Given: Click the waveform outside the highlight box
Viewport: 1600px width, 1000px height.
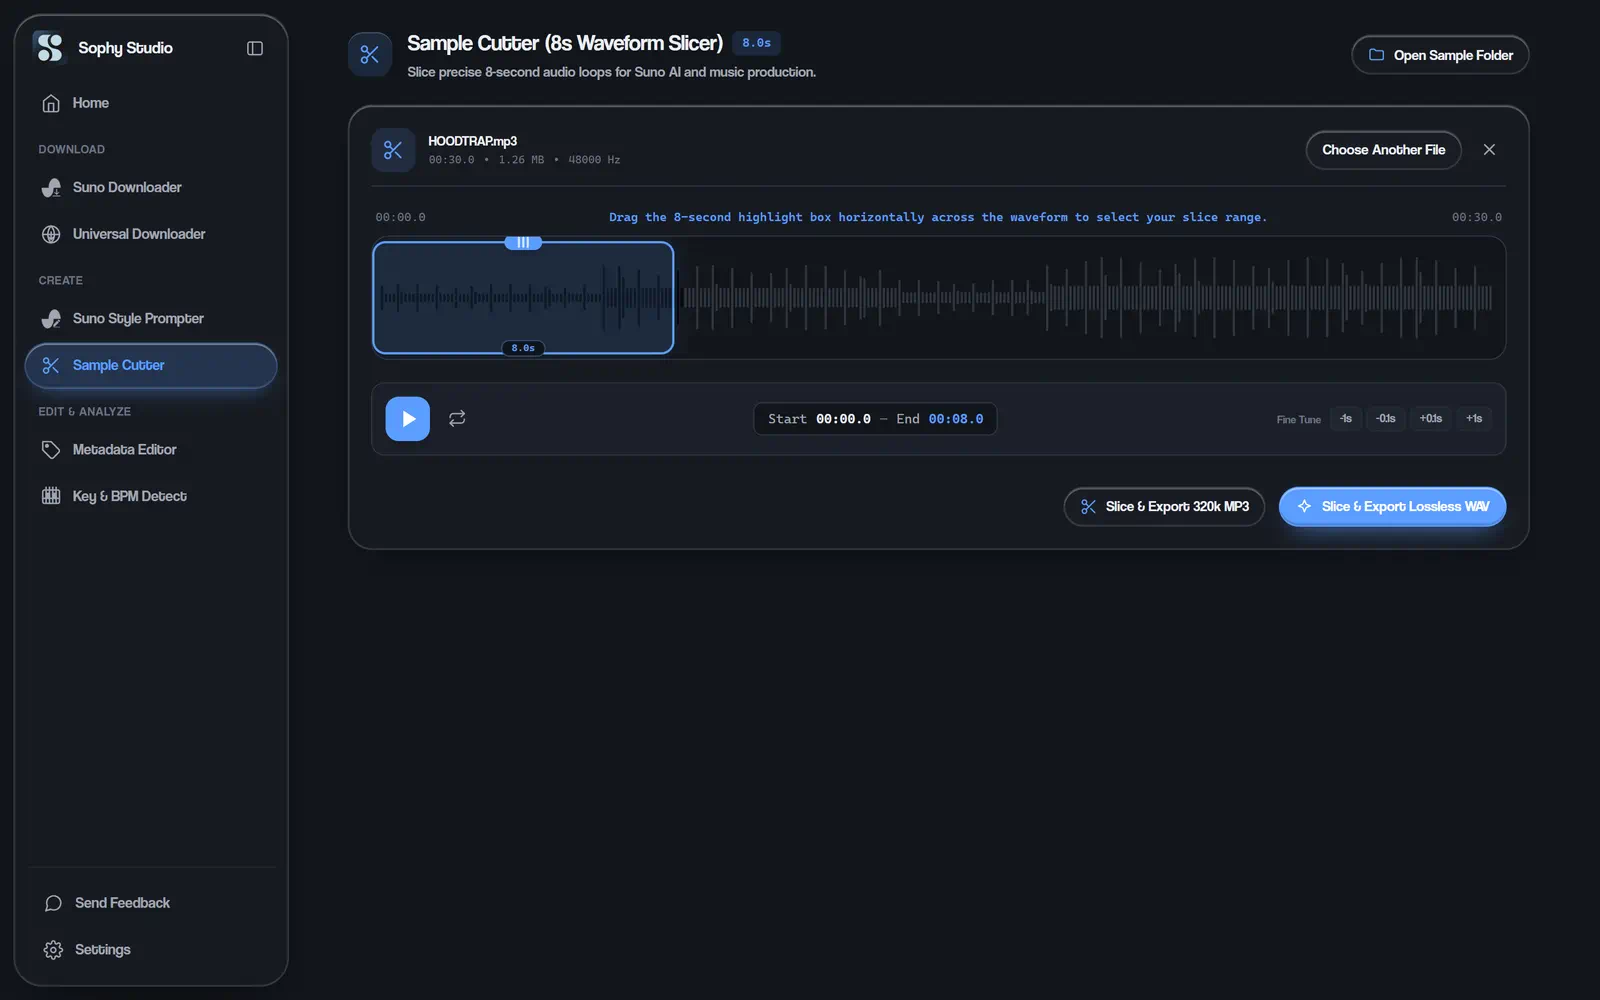Looking at the screenshot, I should pos(1090,297).
